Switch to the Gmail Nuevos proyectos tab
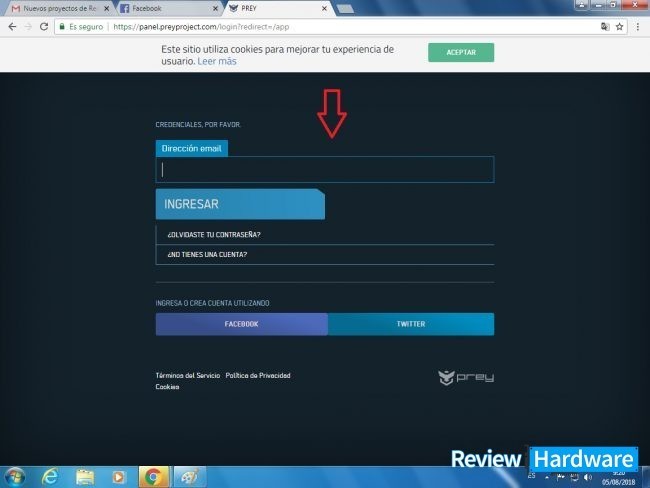The height and width of the screenshot is (488, 650). 60,8
